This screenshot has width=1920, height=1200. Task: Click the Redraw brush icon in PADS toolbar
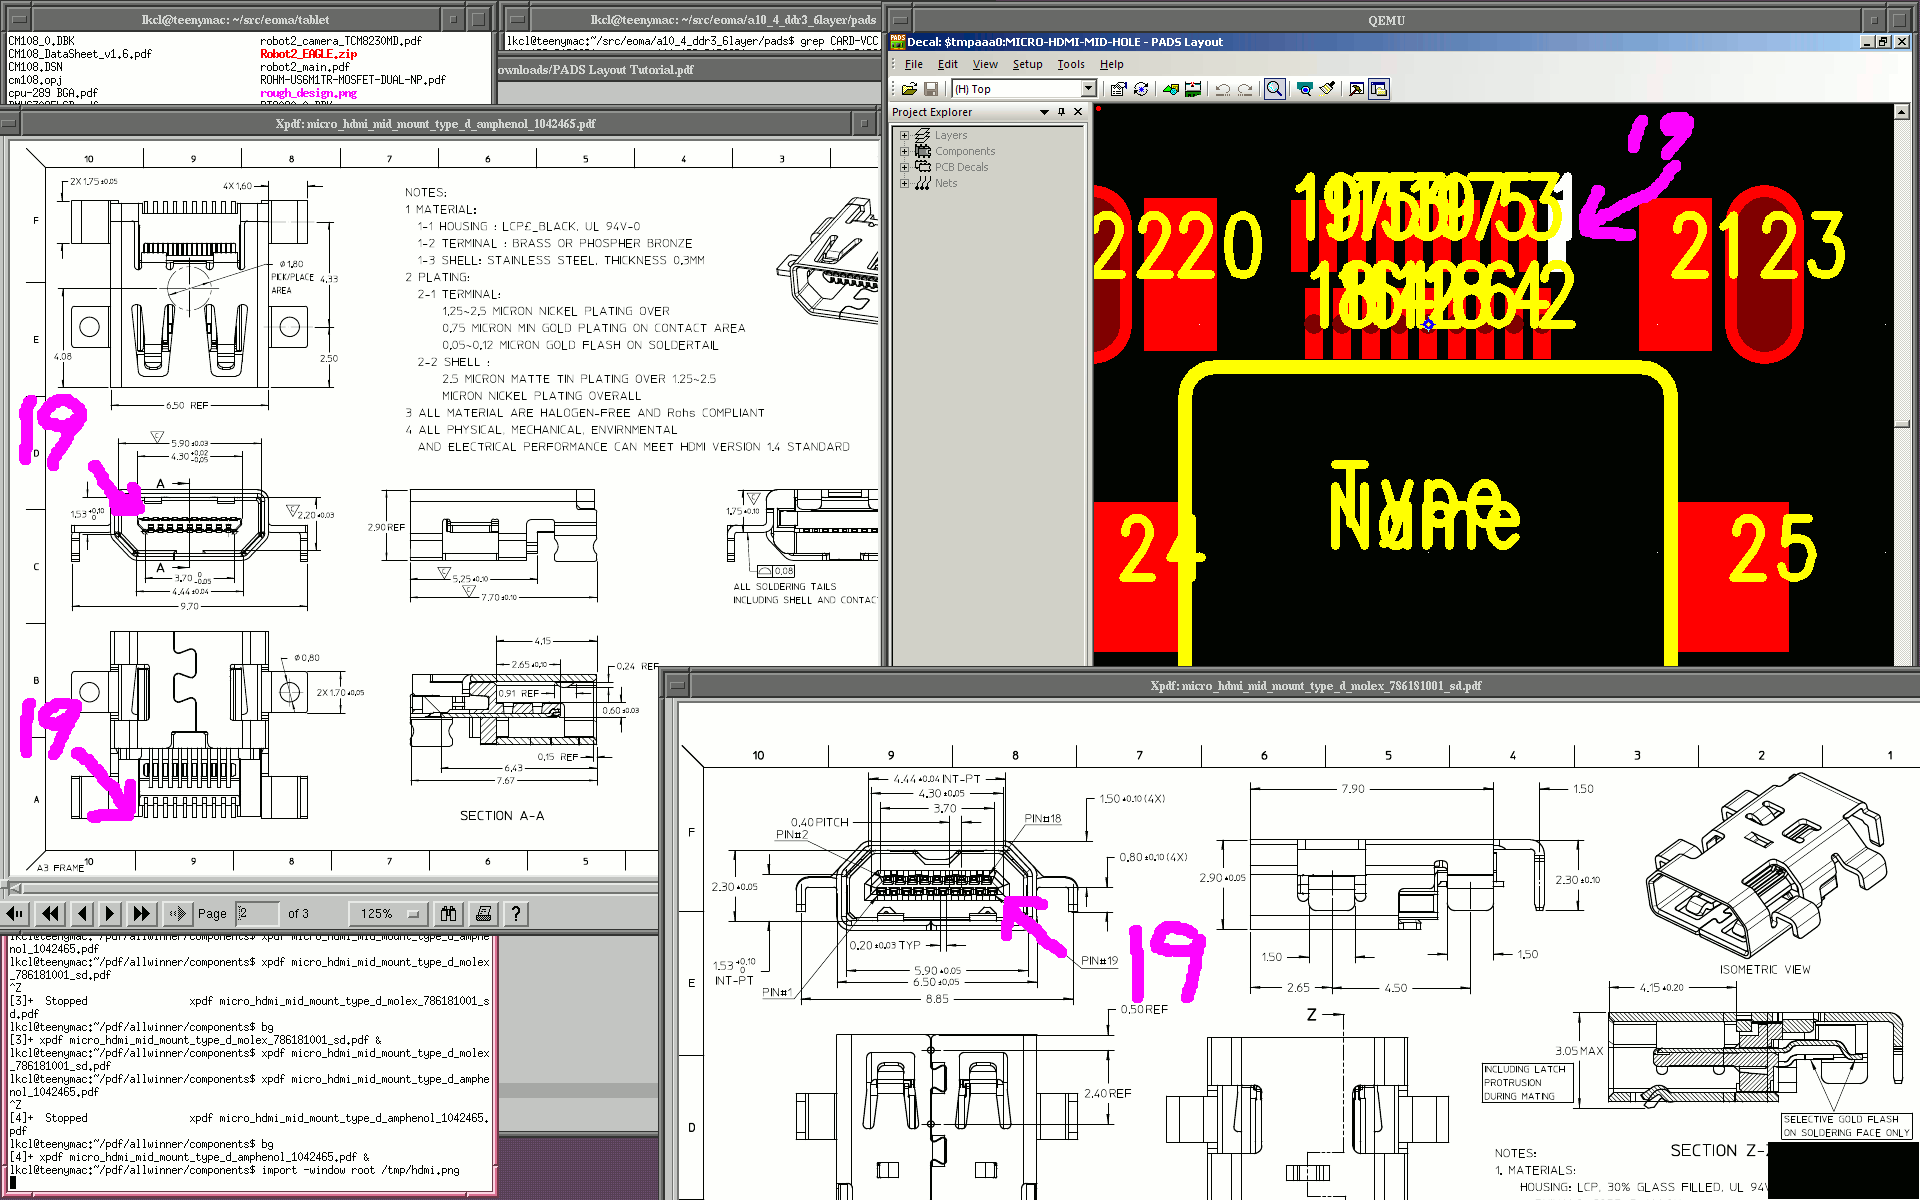(1327, 89)
